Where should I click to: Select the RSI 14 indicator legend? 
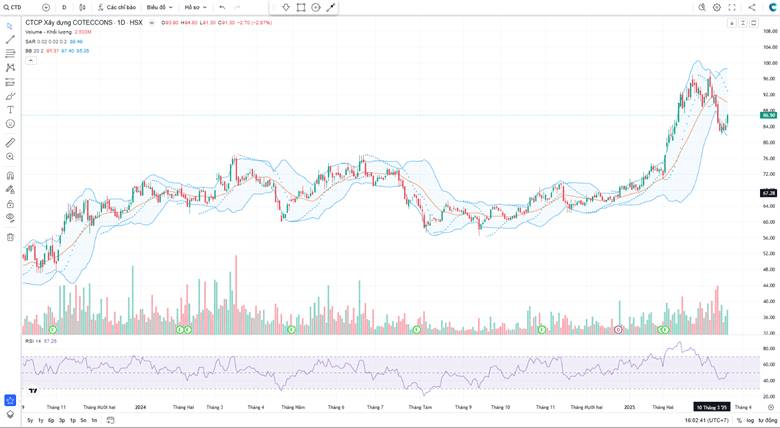pyautogui.click(x=33, y=341)
